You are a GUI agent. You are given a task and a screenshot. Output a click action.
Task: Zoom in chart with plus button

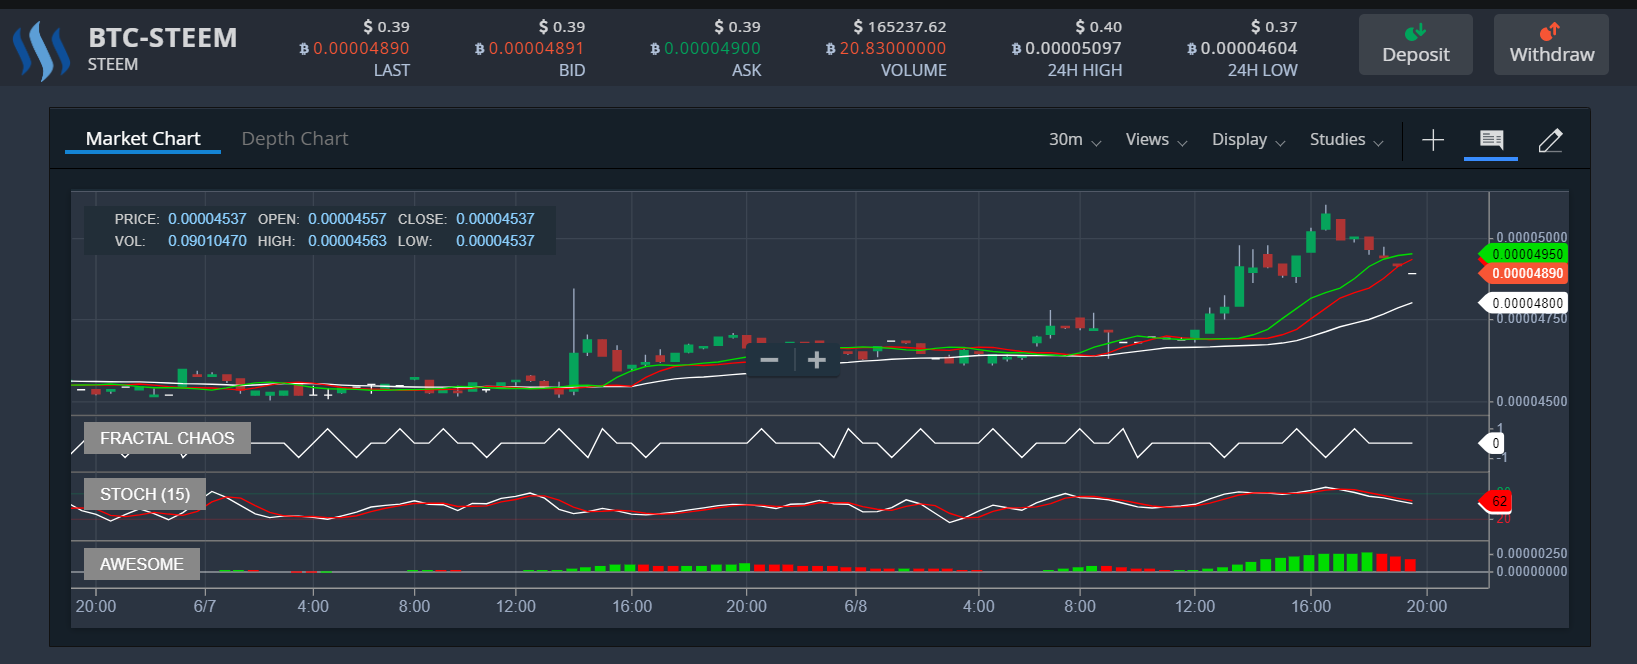[x=816, y=360]
